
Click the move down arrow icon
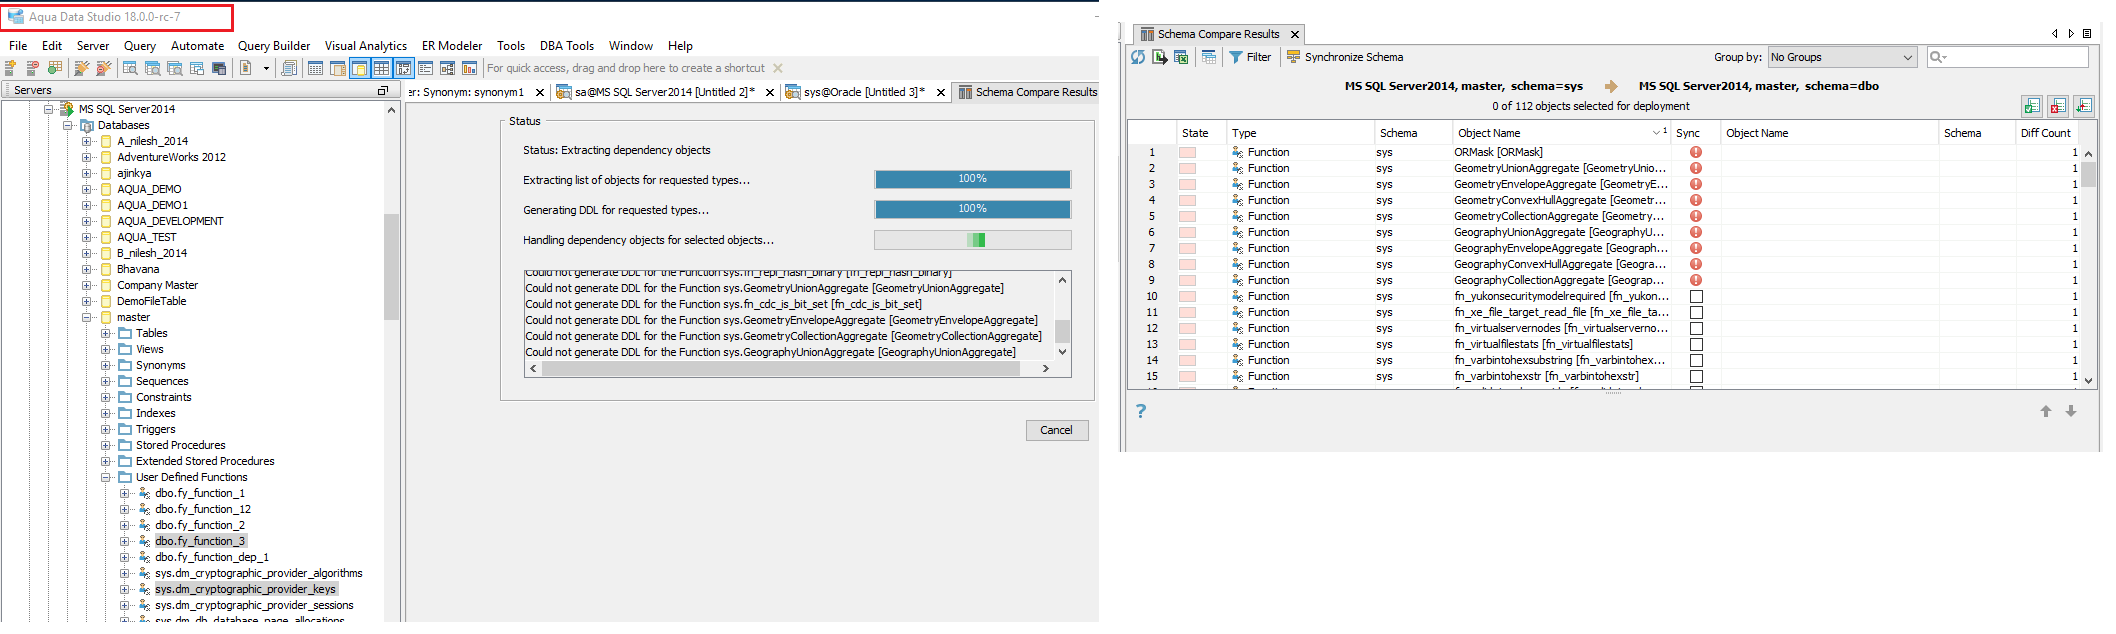[x=2071, y=411]
